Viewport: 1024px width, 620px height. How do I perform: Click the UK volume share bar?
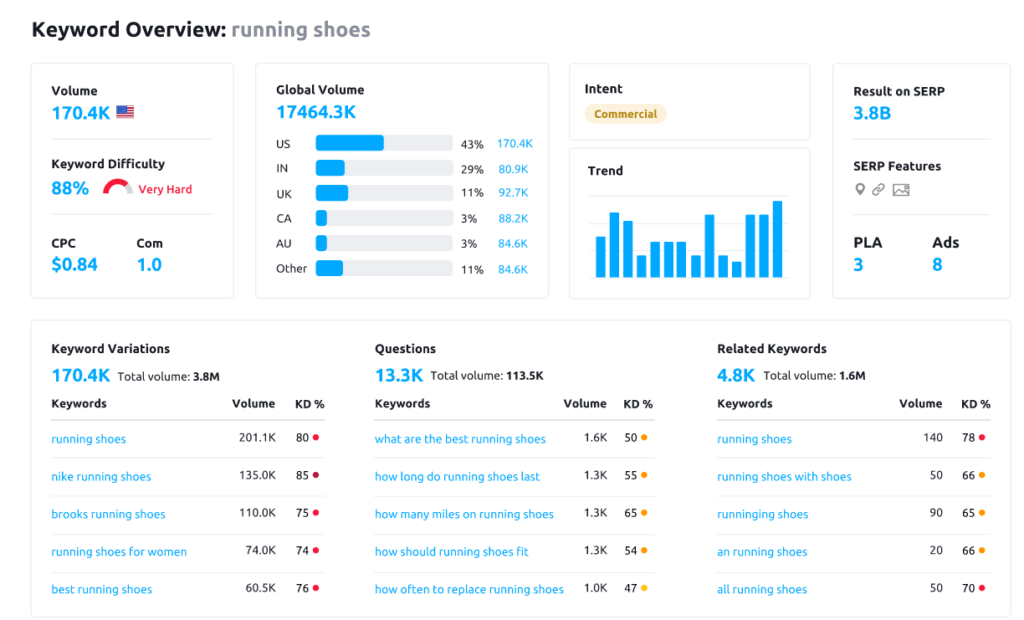point(384,193)
